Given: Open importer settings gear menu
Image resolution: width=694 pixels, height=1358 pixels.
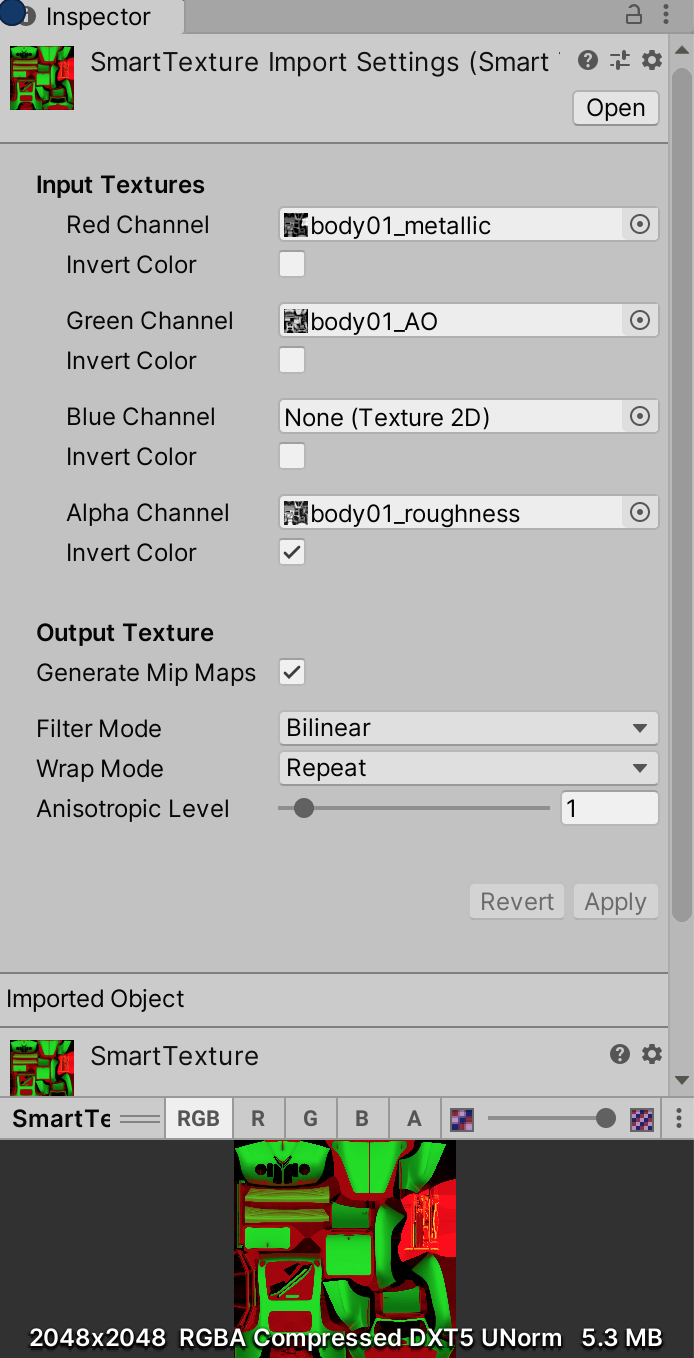Looking at the screenshot, I should pos(652,60).
